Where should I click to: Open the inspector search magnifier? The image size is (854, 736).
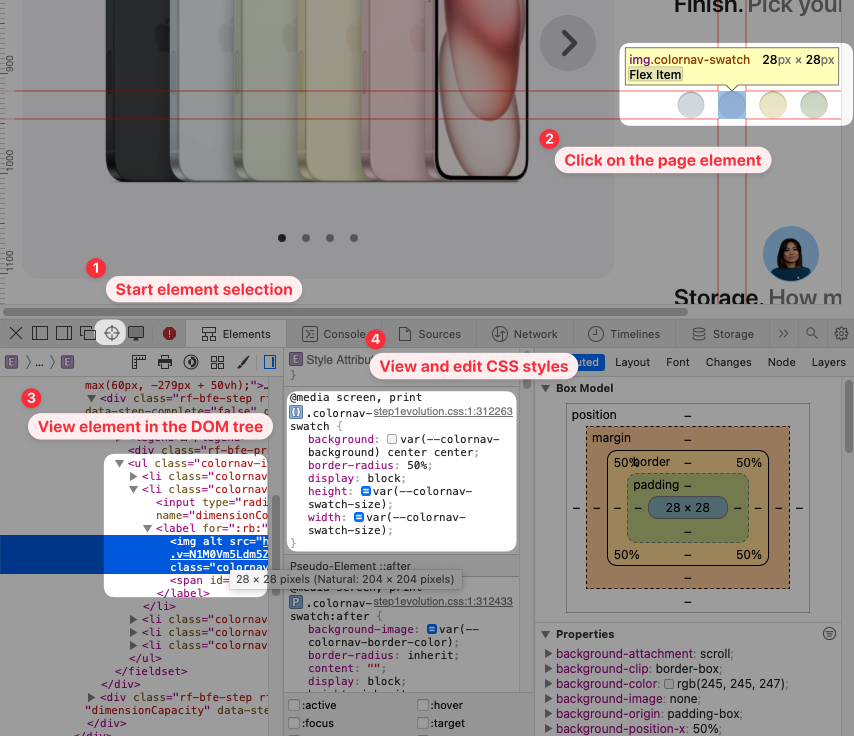(812, 333)
